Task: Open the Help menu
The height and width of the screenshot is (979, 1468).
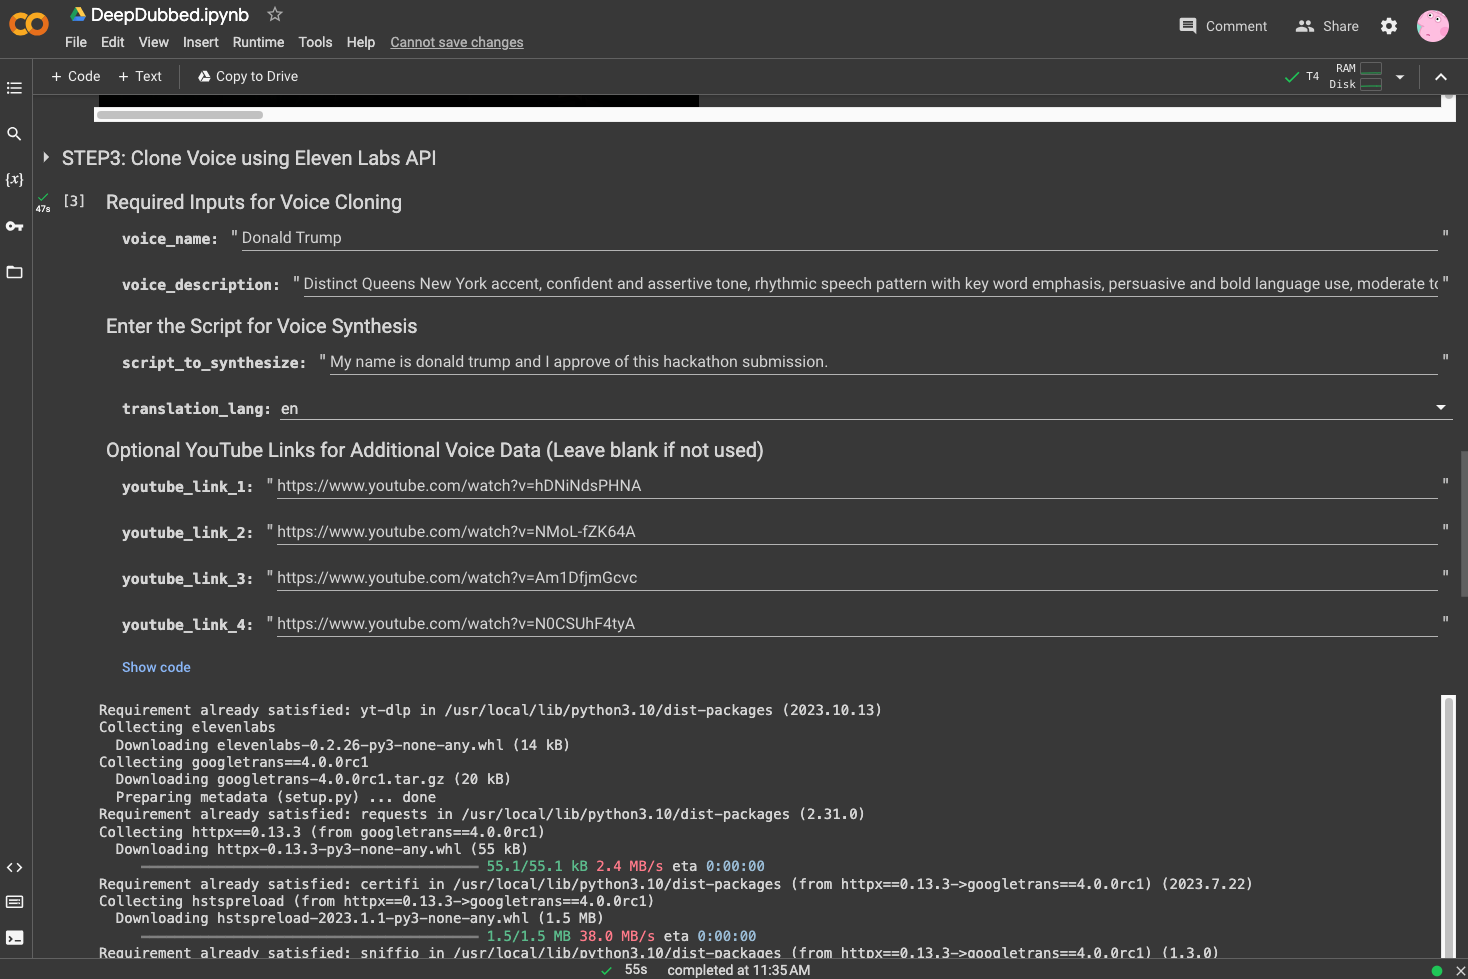Action: coord(361,42)
